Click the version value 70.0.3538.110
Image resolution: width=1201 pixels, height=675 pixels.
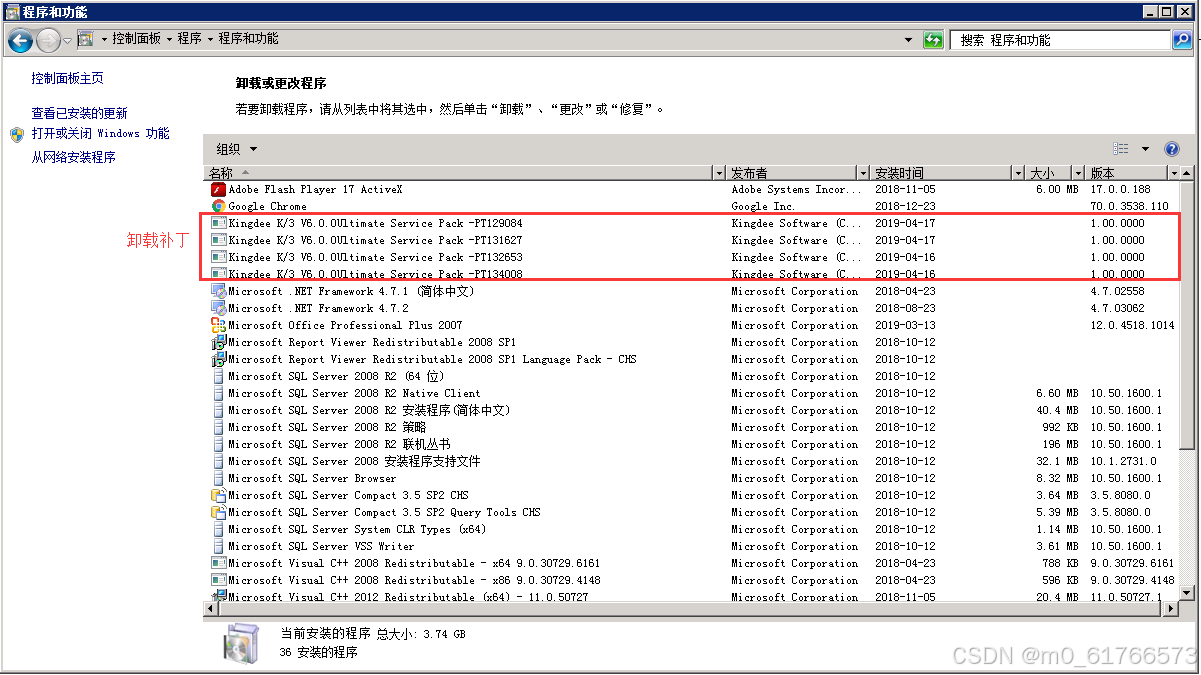[x=1129, y=206]
